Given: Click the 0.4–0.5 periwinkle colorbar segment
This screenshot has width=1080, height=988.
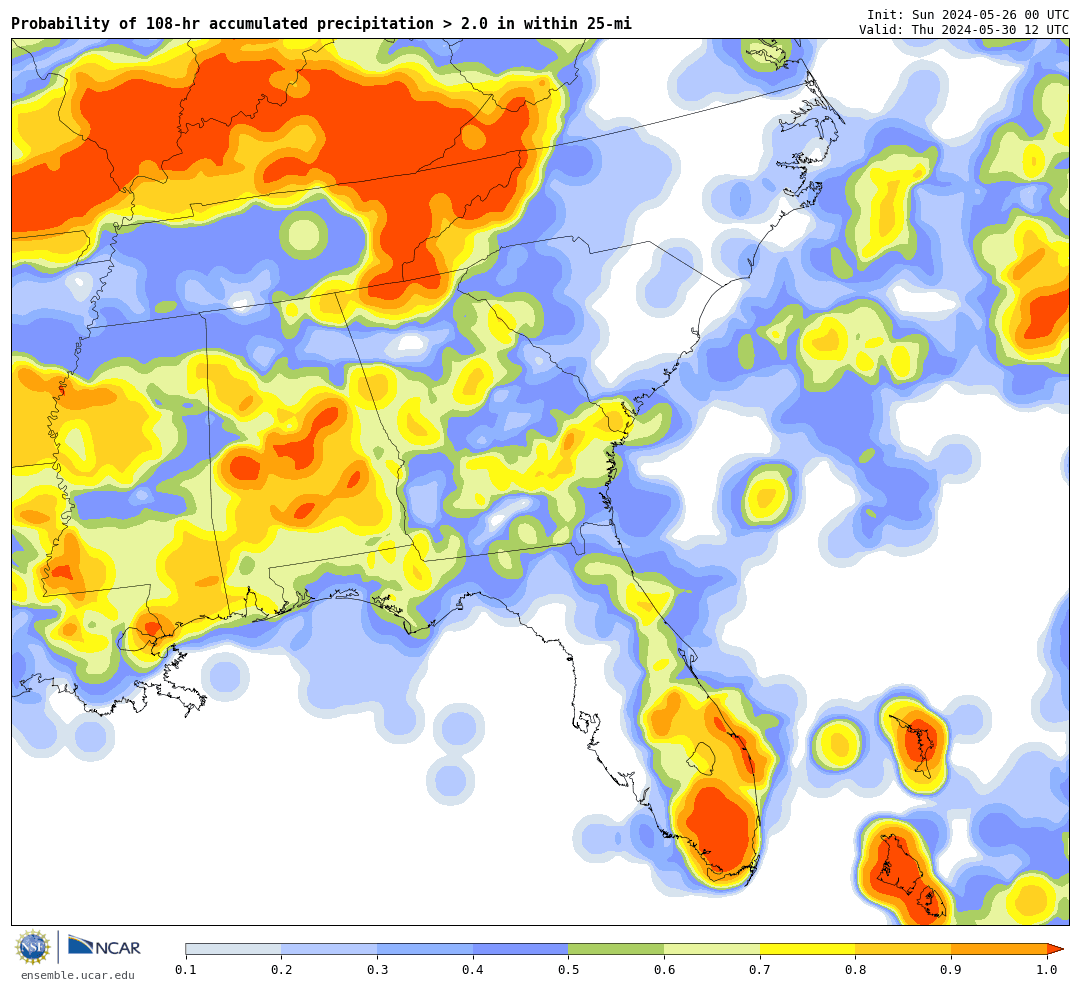Looking at the screenshot, I should [521, 949].
